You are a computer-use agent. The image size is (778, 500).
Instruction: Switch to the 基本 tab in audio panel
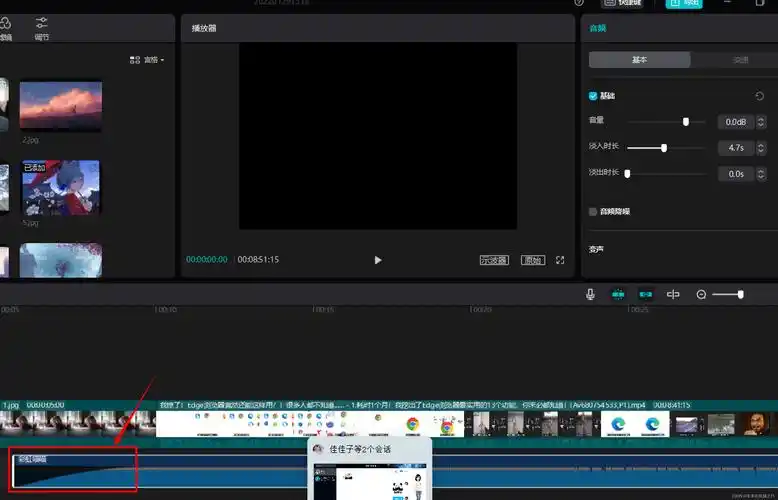tap(639, 60)
